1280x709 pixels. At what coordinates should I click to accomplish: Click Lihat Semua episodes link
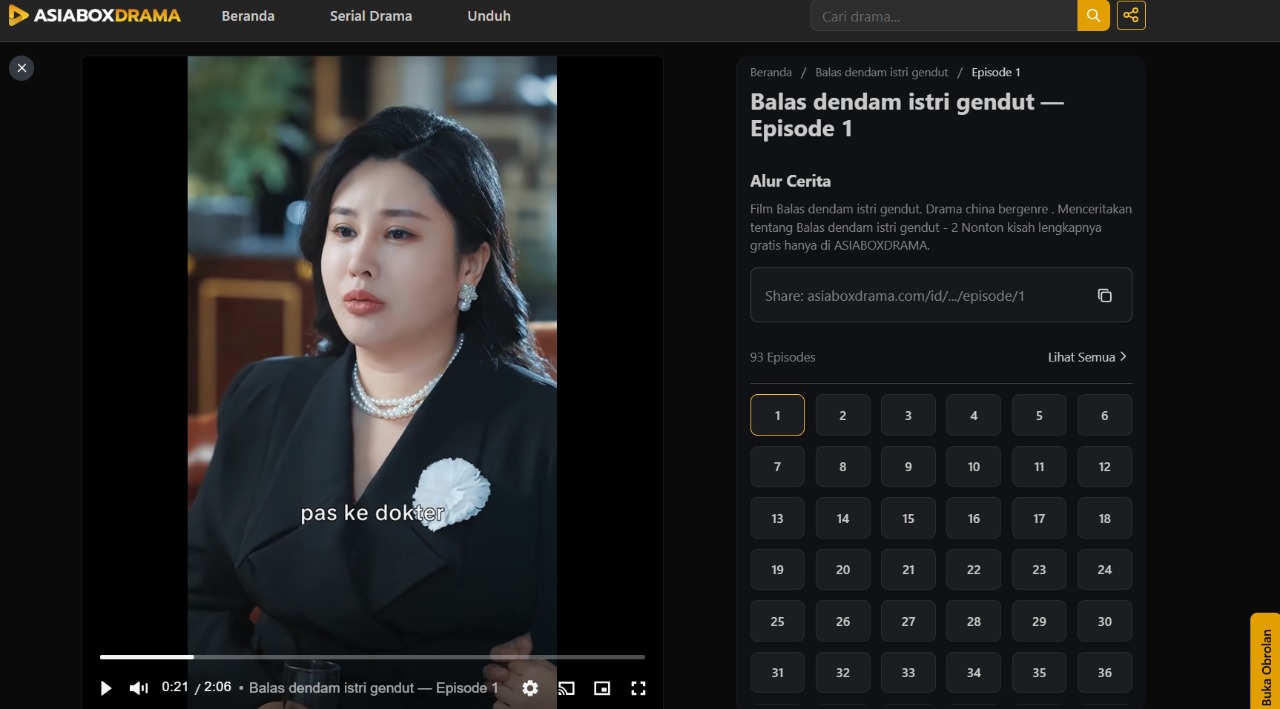click(1088, 357)
